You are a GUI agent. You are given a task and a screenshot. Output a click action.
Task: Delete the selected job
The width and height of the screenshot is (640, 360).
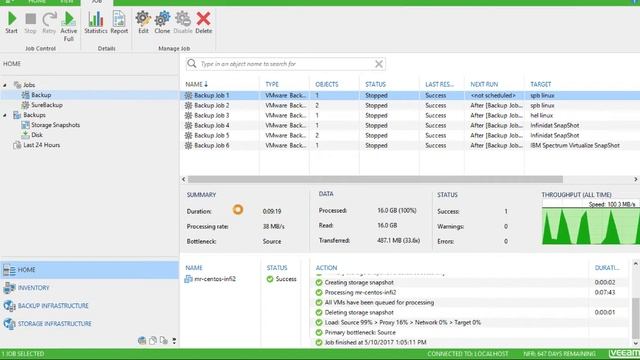coord(203,23)
